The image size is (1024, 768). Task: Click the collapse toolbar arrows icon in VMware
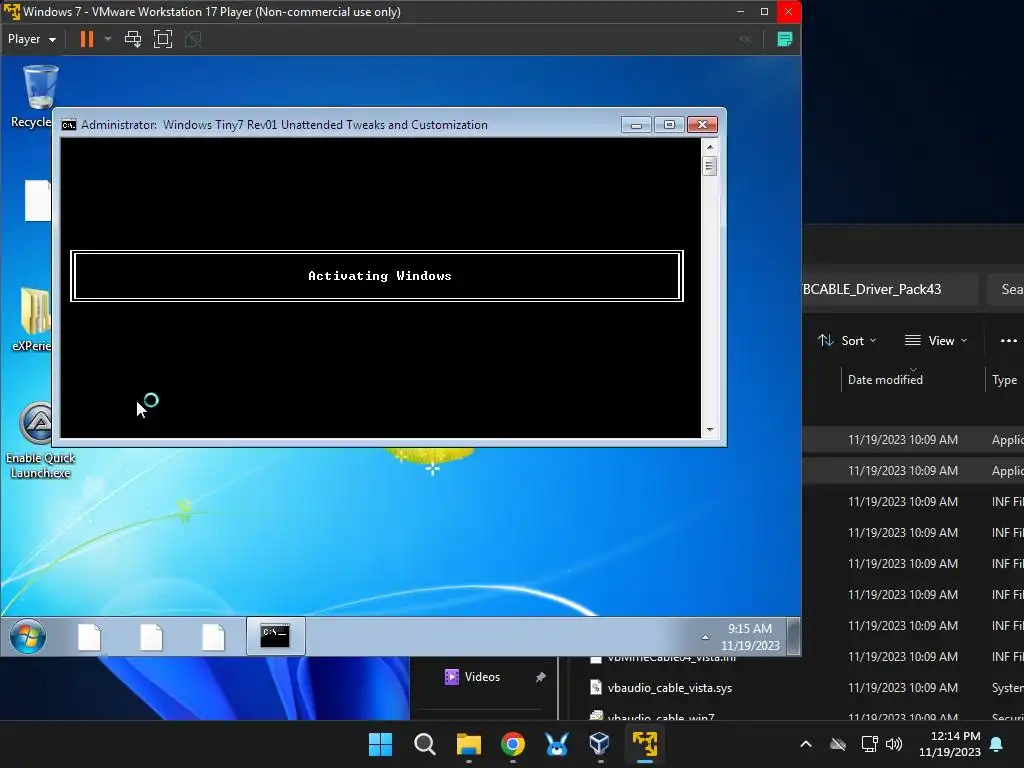coord(745,39)
